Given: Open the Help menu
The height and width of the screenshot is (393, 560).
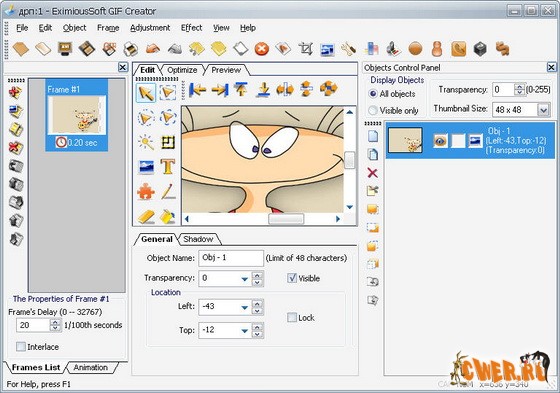Looking at the screenshot, I should [x=248, y=28].
